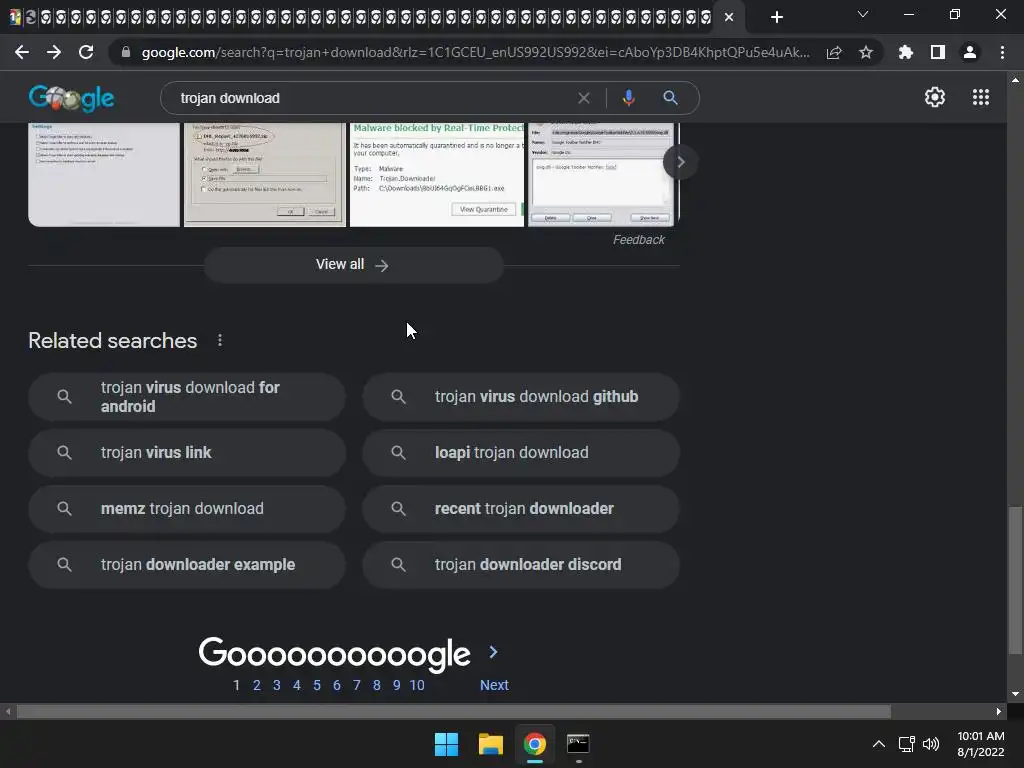Start voice search with the microphone
Screen dimensions: 1024x768
(628, 98)
